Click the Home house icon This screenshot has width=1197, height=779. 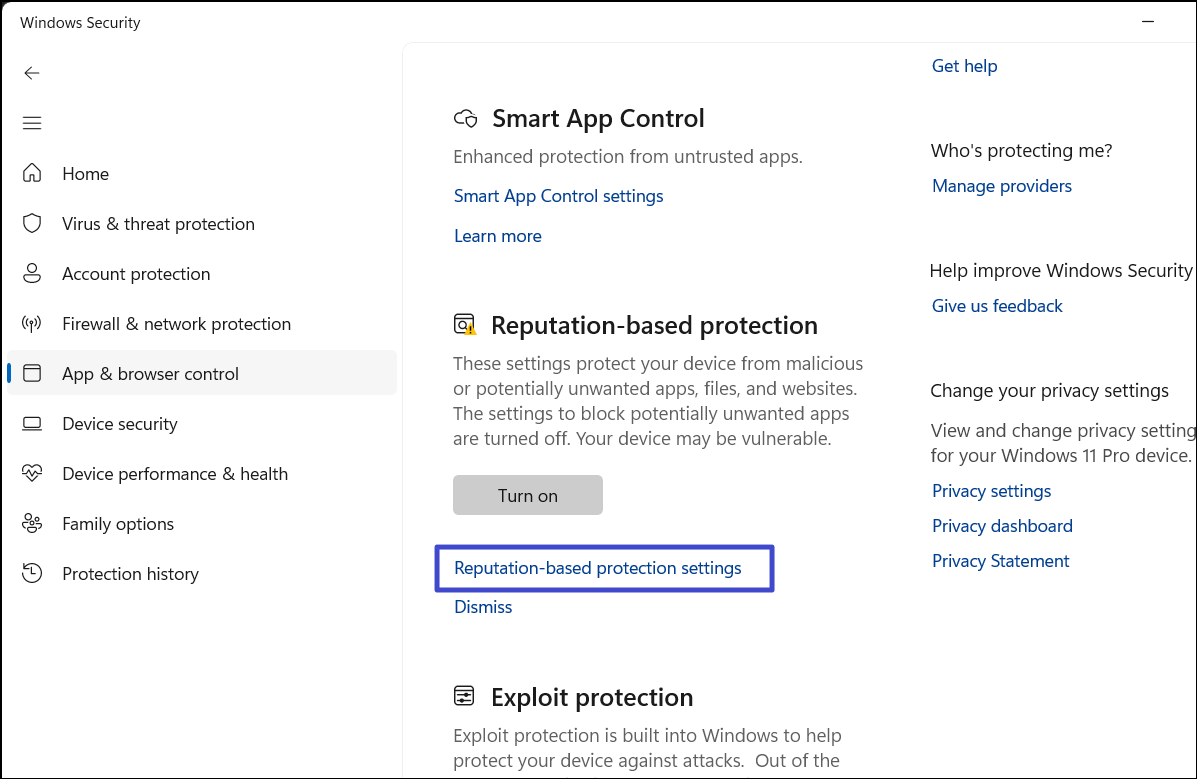click(x=32, y=173)
